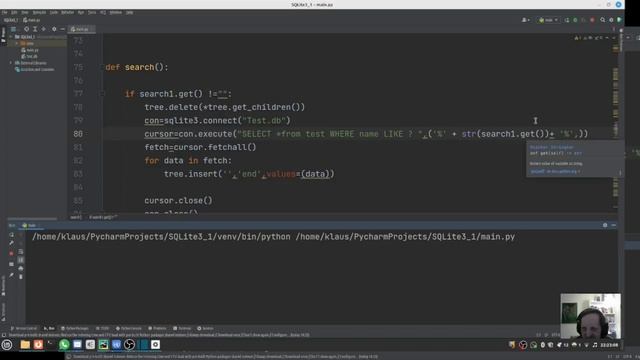Launch WhatsApp from taskbar
The width and height of the screenshot is (640, 360).
[64, 345]
